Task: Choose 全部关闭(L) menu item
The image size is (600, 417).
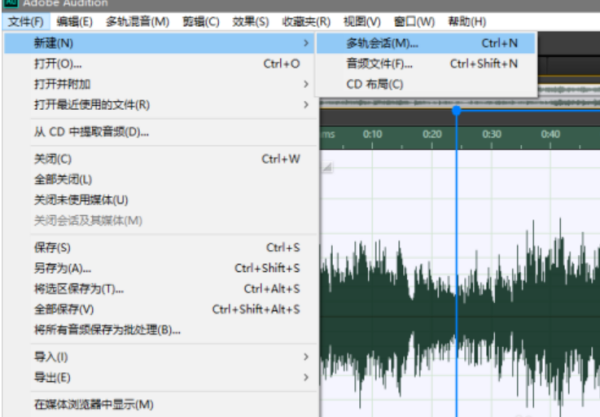Action: tap(160, 179)
